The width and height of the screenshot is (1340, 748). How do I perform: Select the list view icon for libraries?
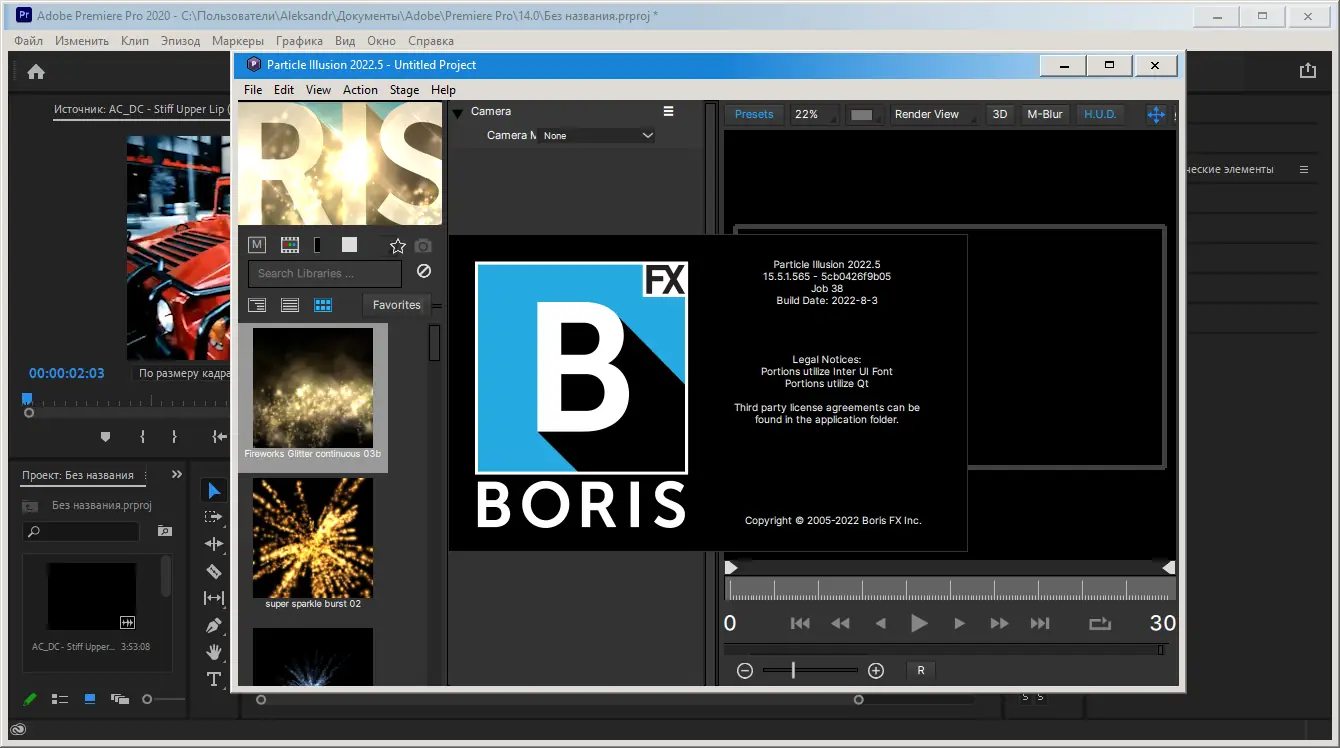[x=290, y=304]
